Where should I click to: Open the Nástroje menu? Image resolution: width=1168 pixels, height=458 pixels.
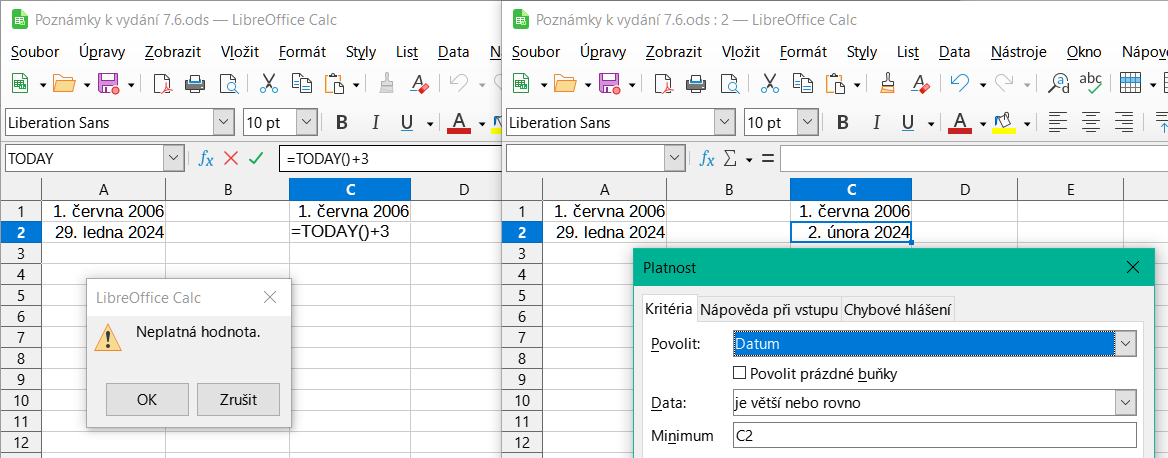pos(1018,52)
